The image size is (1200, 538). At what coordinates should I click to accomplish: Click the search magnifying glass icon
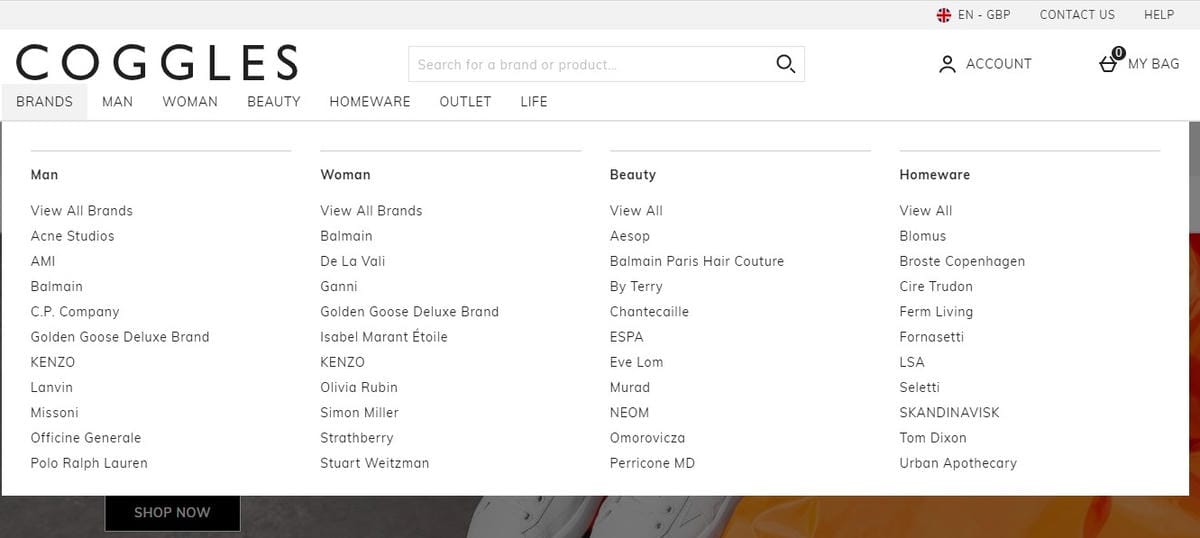785,64
